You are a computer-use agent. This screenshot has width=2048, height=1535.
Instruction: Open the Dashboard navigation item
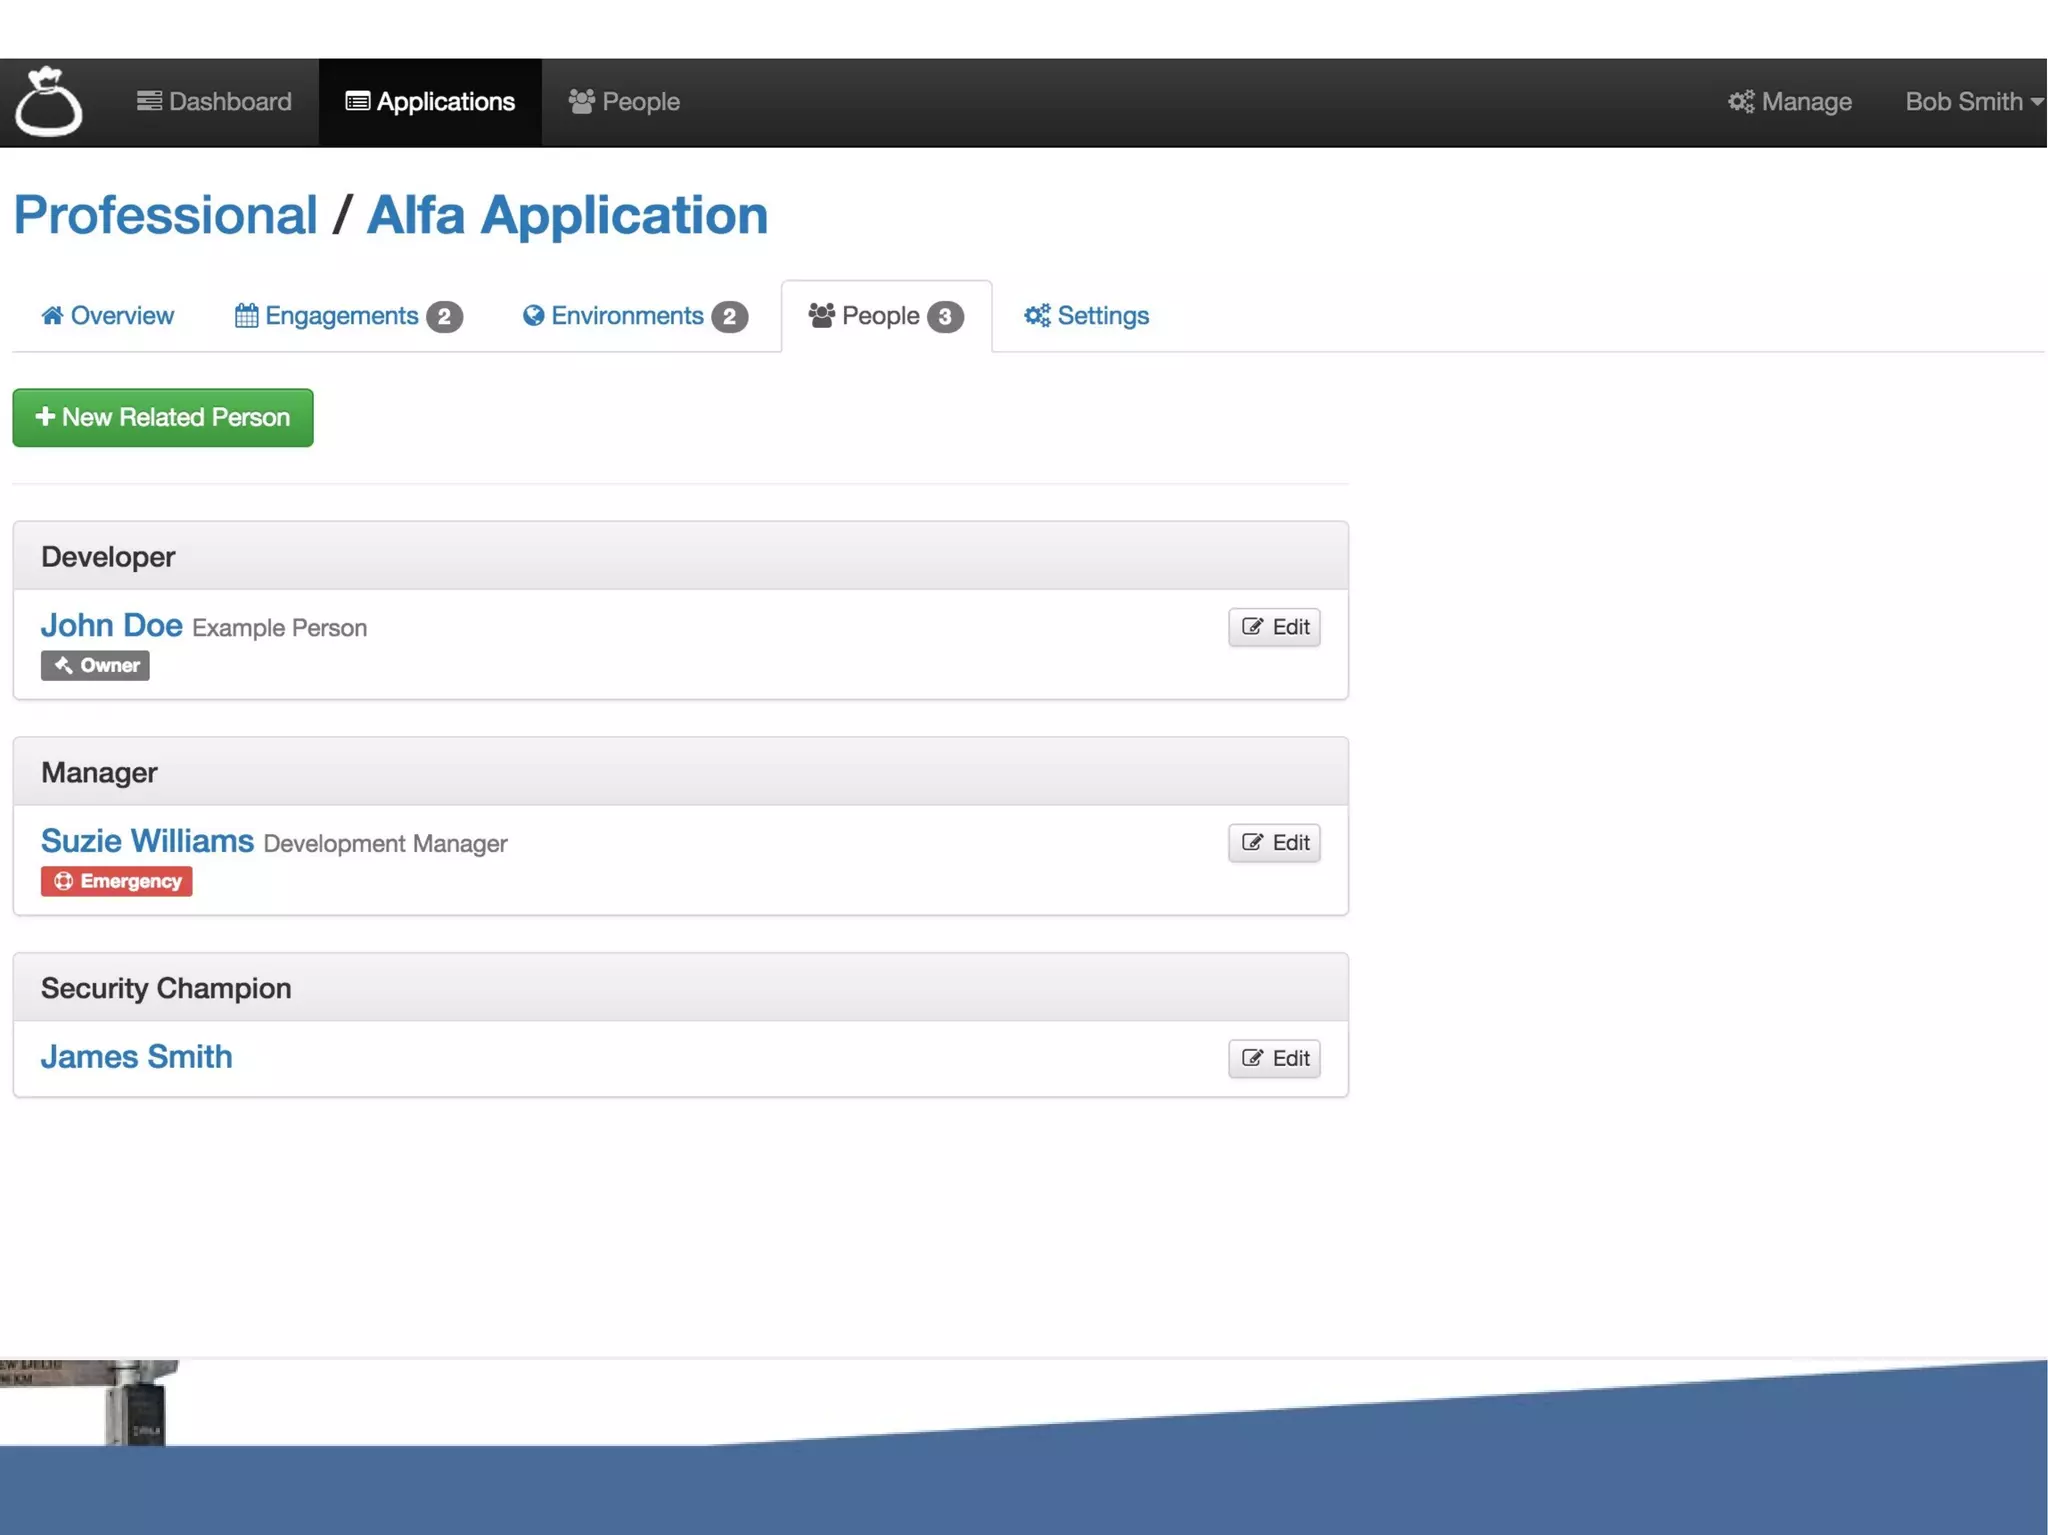click(214, 102)
